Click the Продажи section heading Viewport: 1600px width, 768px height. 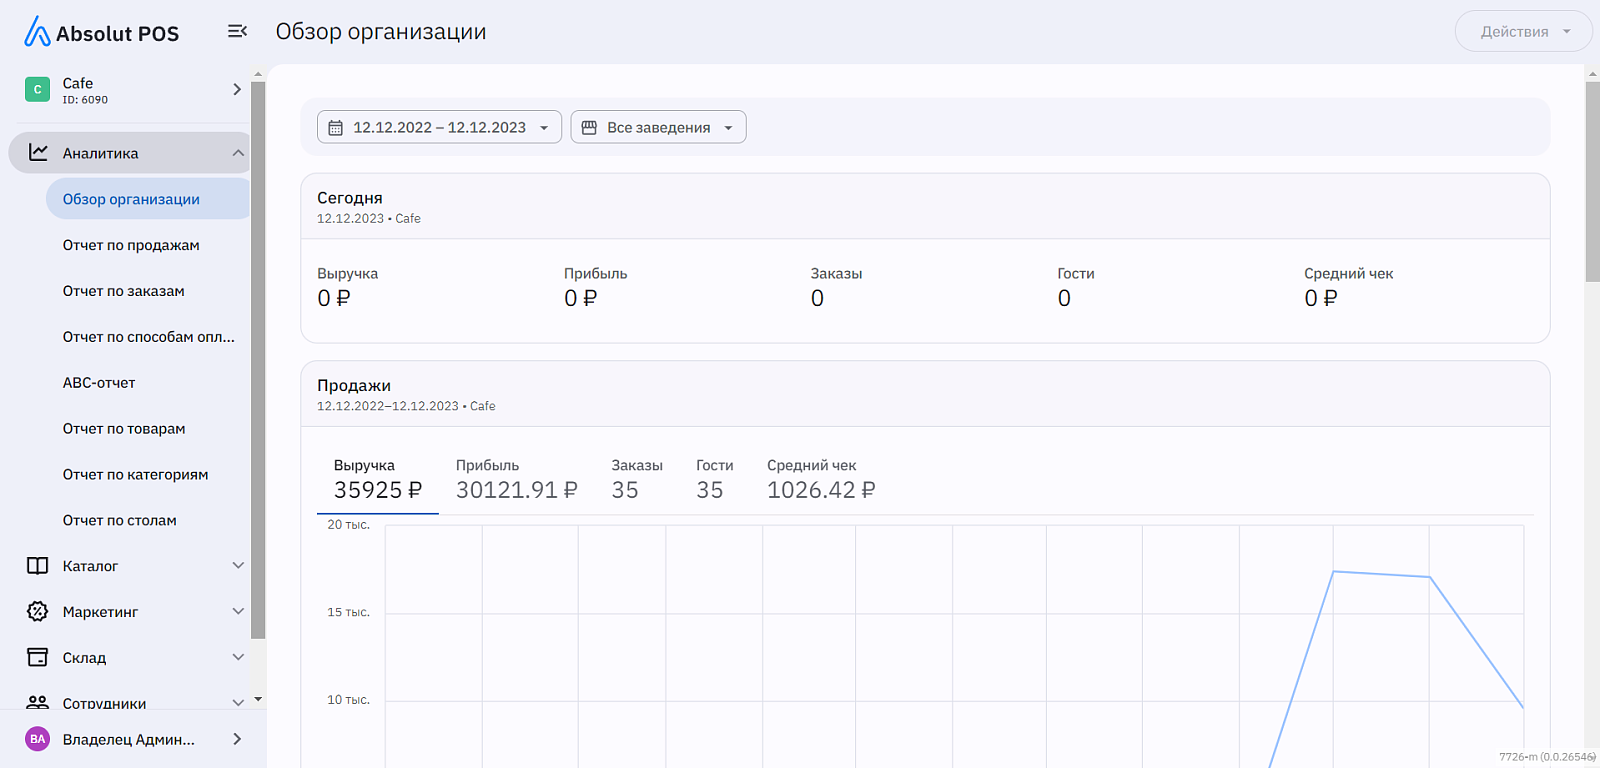pos(354,386)
